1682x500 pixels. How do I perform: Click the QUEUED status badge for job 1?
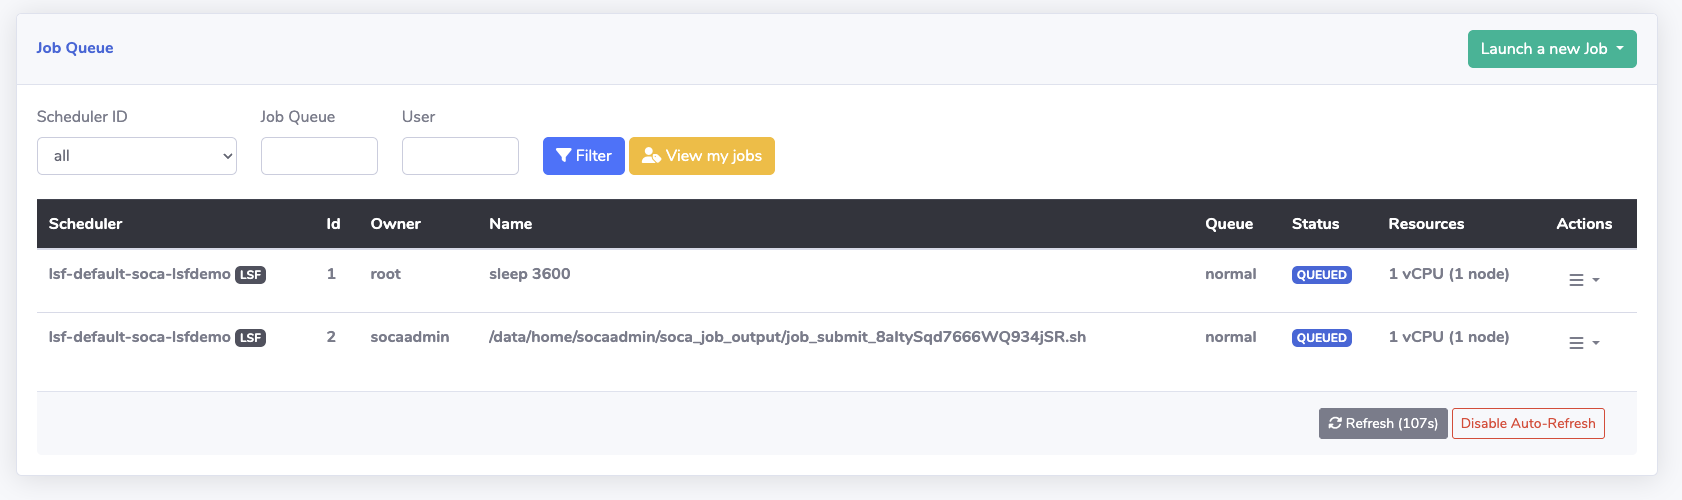(x=1321, y=275)
